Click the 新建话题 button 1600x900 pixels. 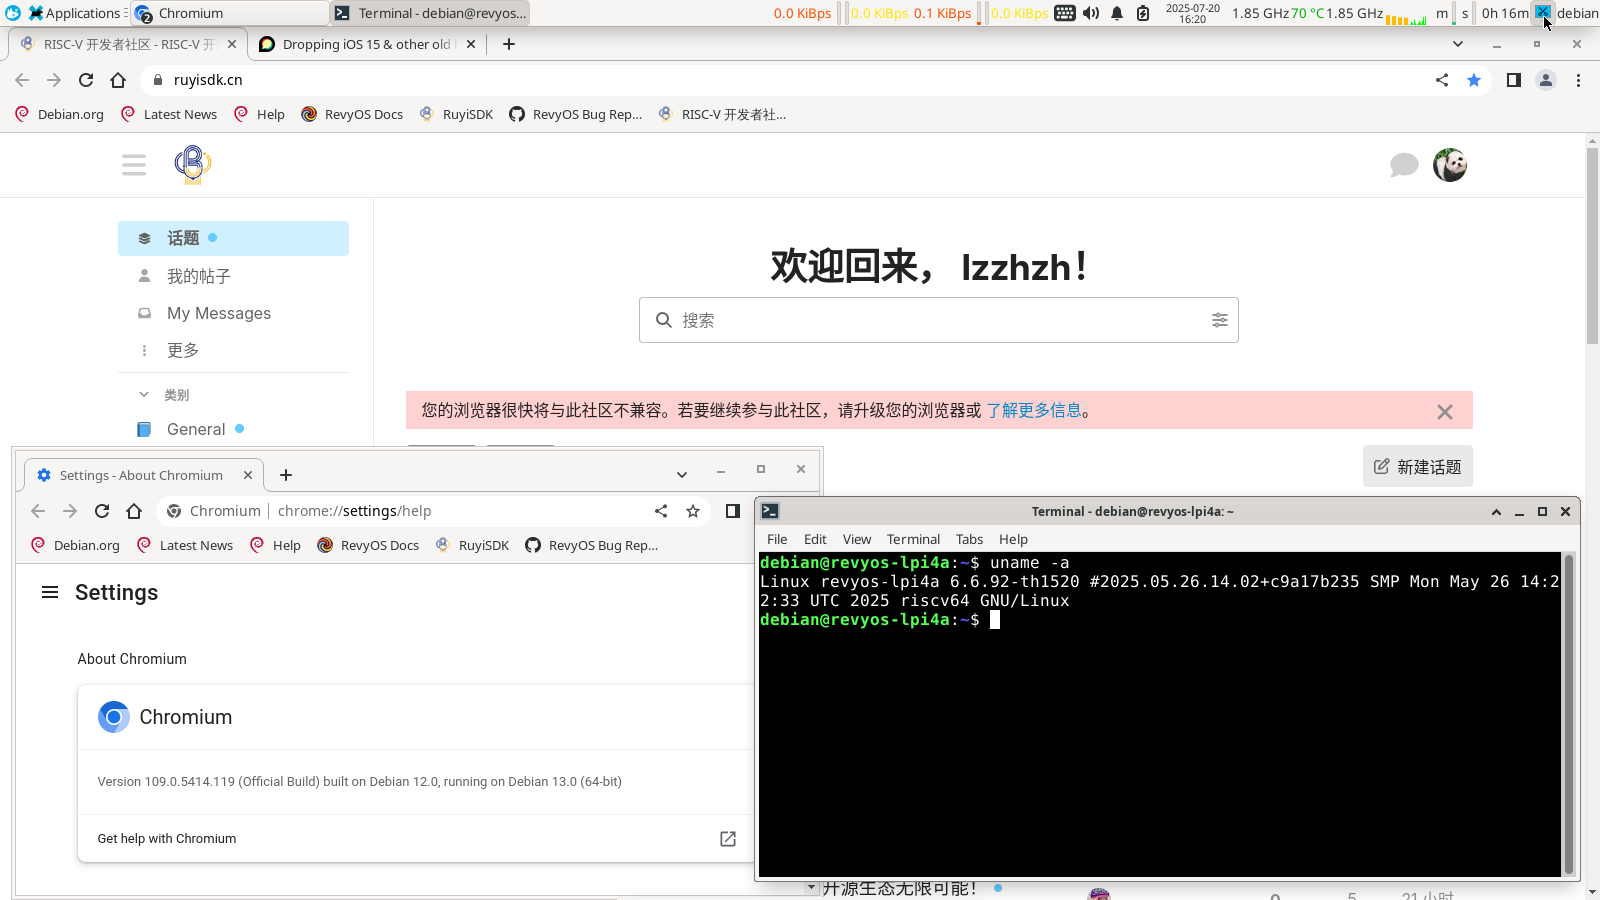[1417, 466]
